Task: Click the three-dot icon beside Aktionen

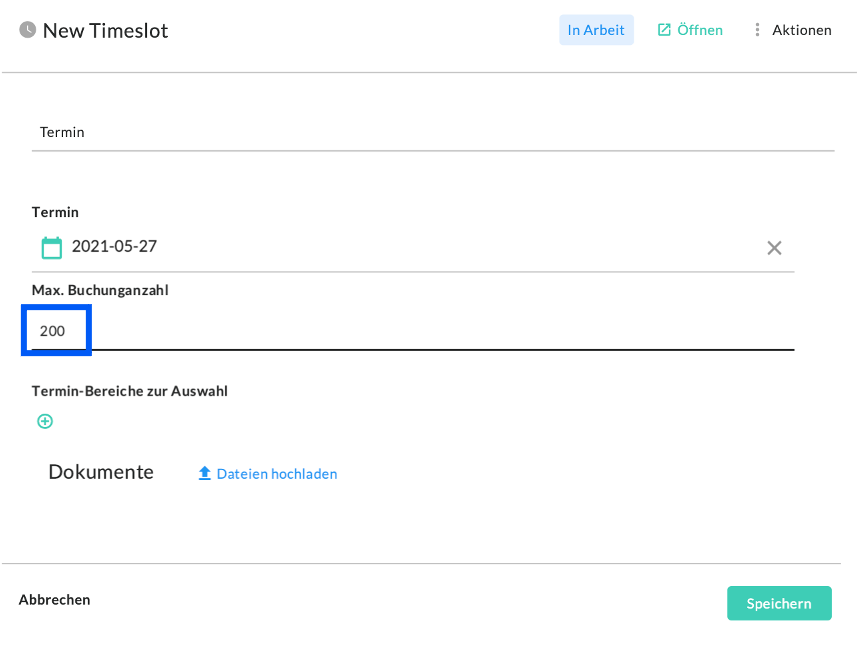Action: [x=757, y=30]
